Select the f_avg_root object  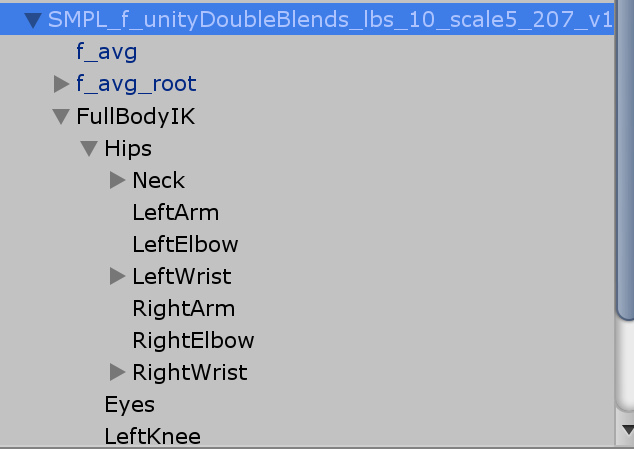click(x=136, y=84)
